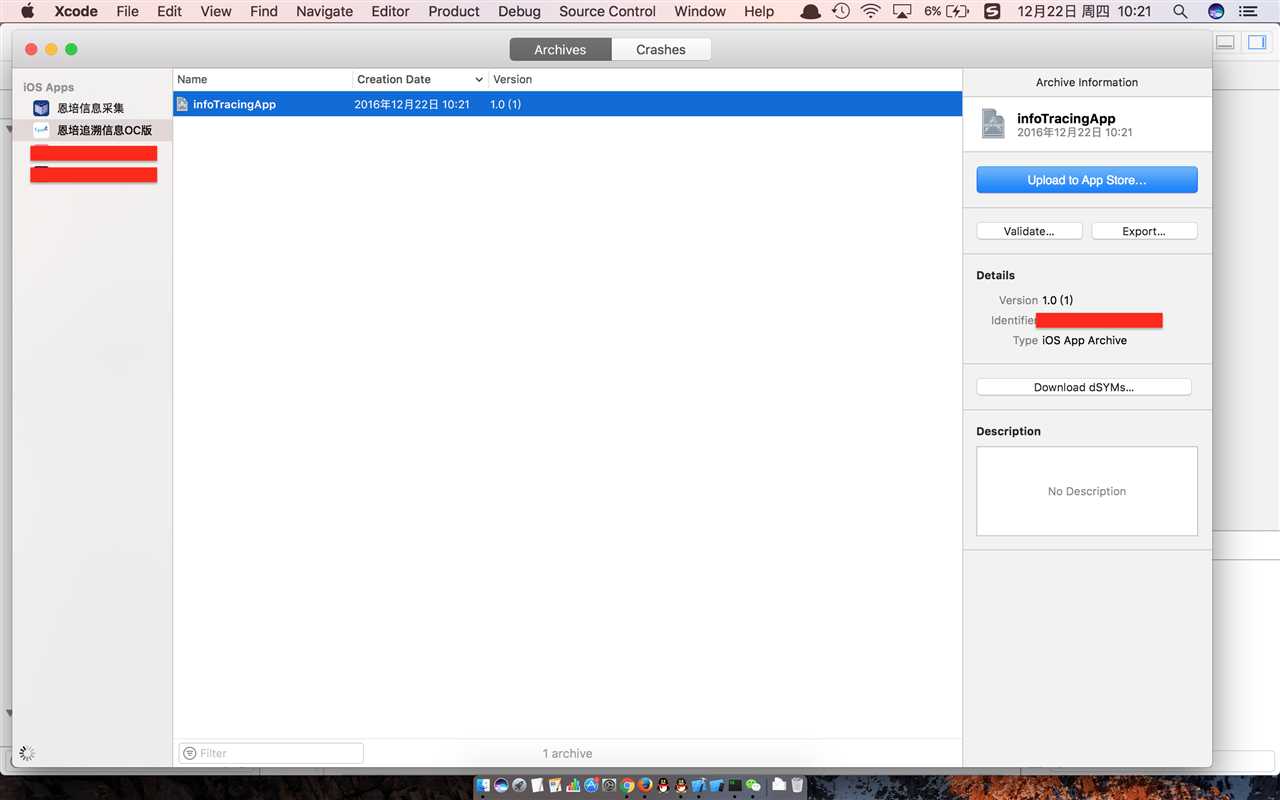This screenshot has width=1280, height=800.
Task: Click the loading spinner at sidebar bottom
Action: pos(28,753)
